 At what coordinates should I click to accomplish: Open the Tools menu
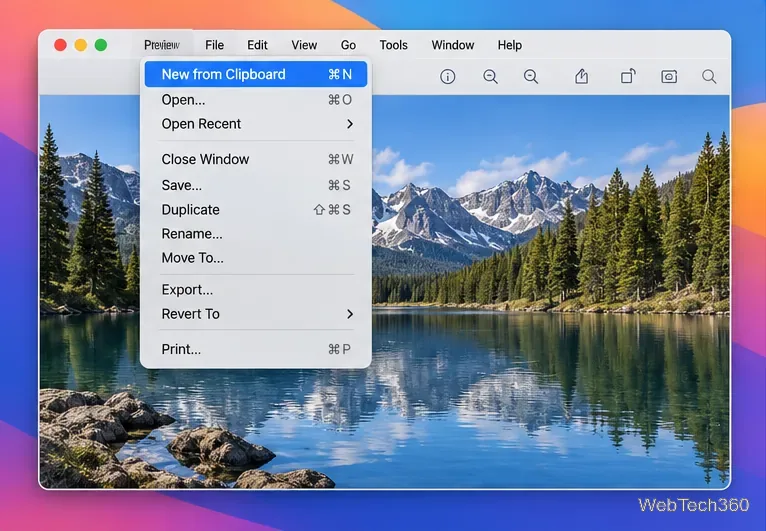[393, 45]
